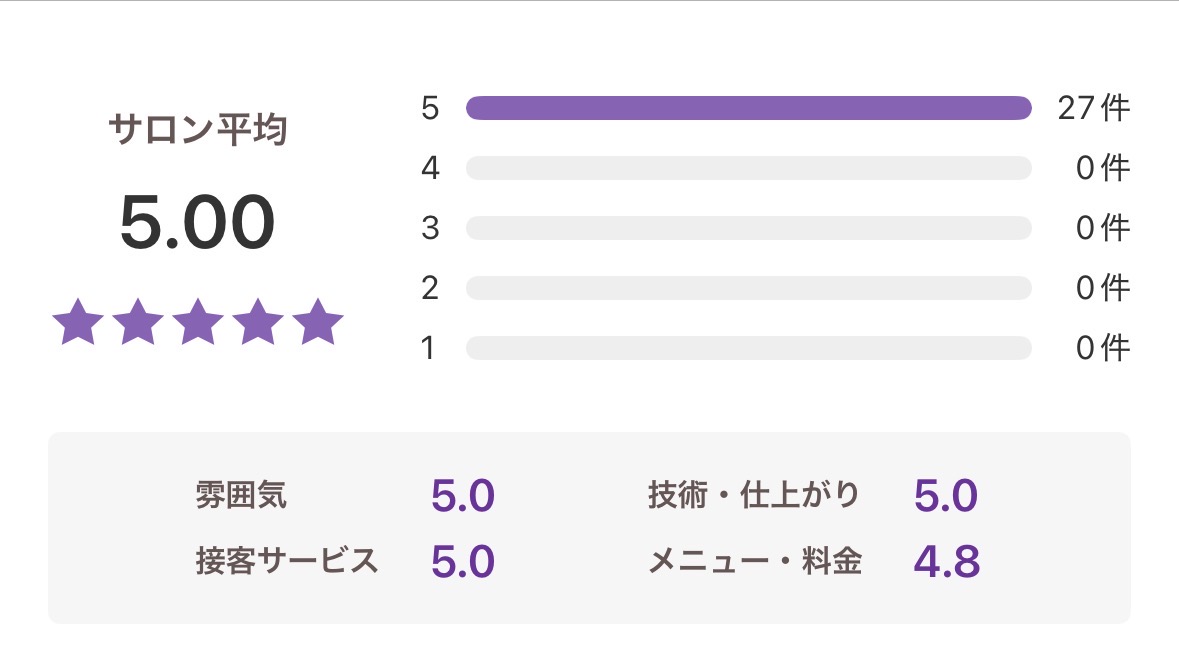Image resolution: width=1179 pixels, height=654 pixels.
Task: Open the 27件 review count link
Action: coord(1093,108)
